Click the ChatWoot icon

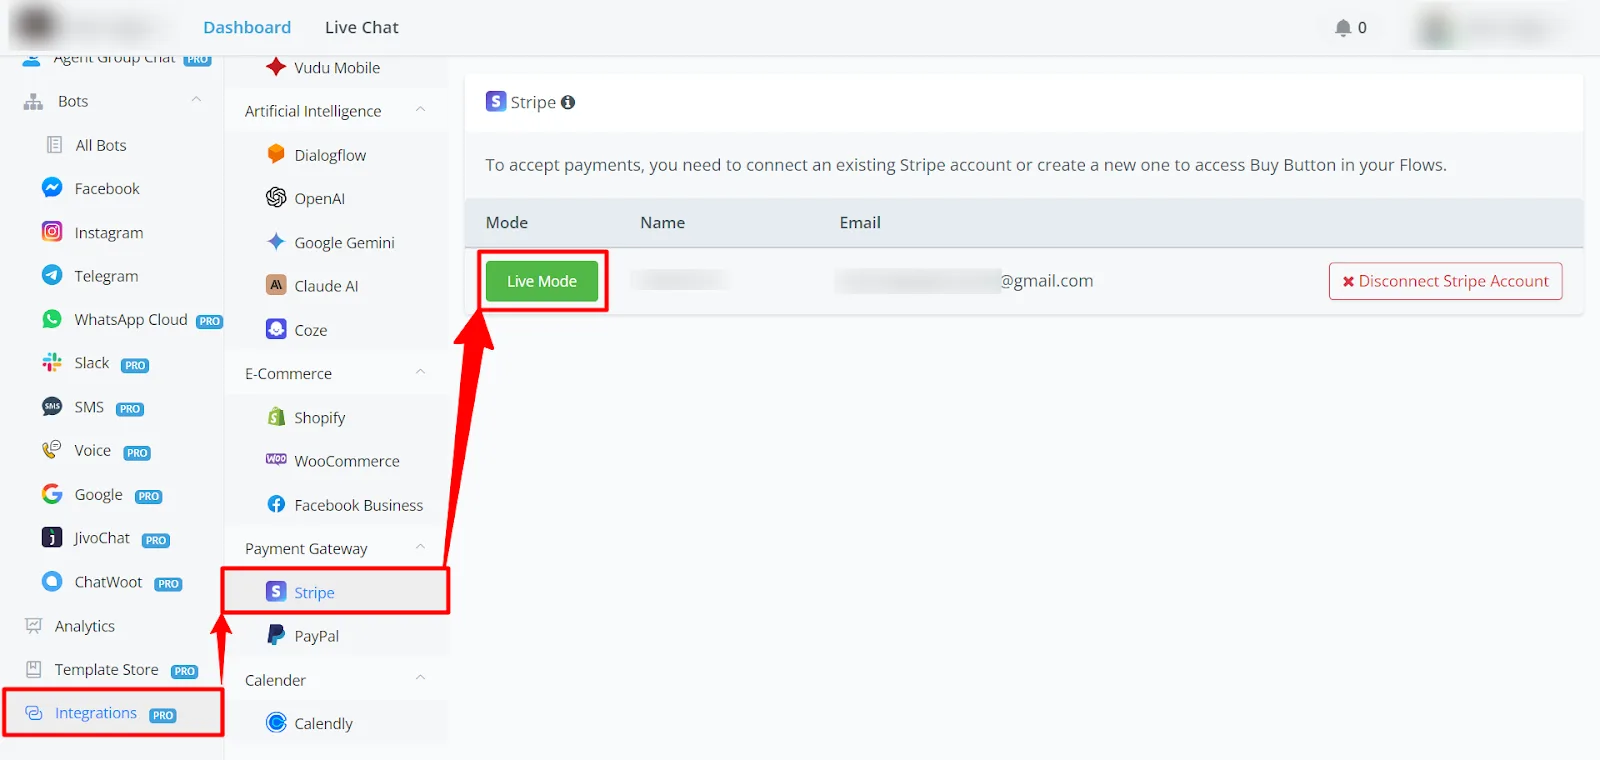pos(52,581)
